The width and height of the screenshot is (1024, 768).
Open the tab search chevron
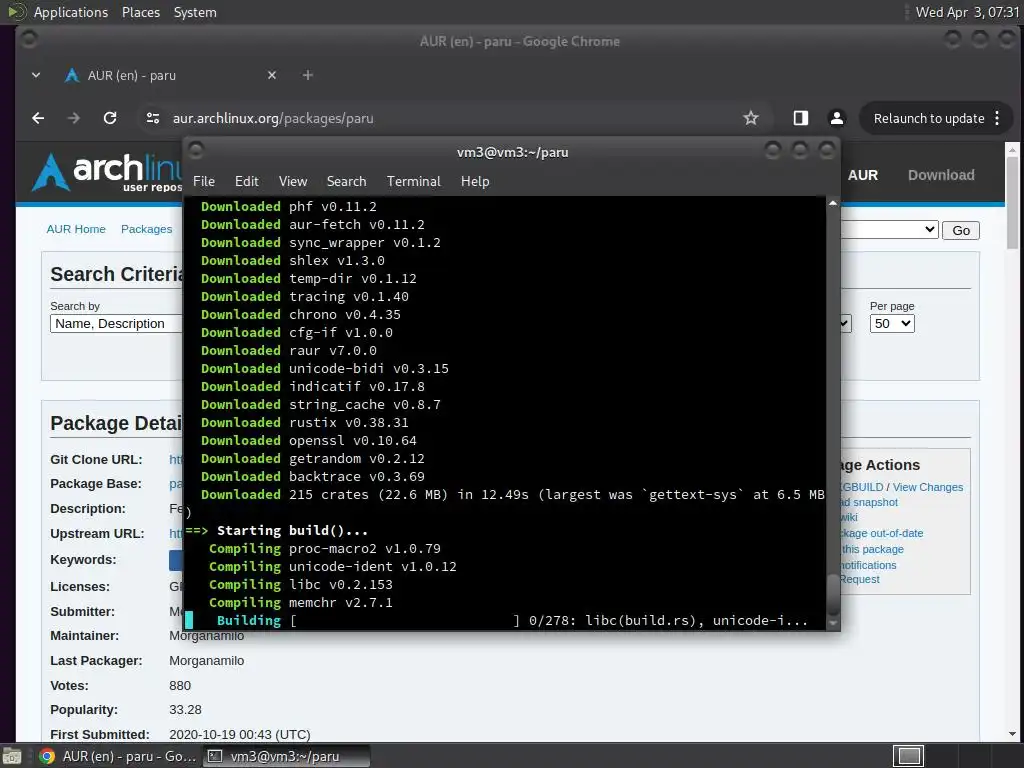[x=36, y=75]
